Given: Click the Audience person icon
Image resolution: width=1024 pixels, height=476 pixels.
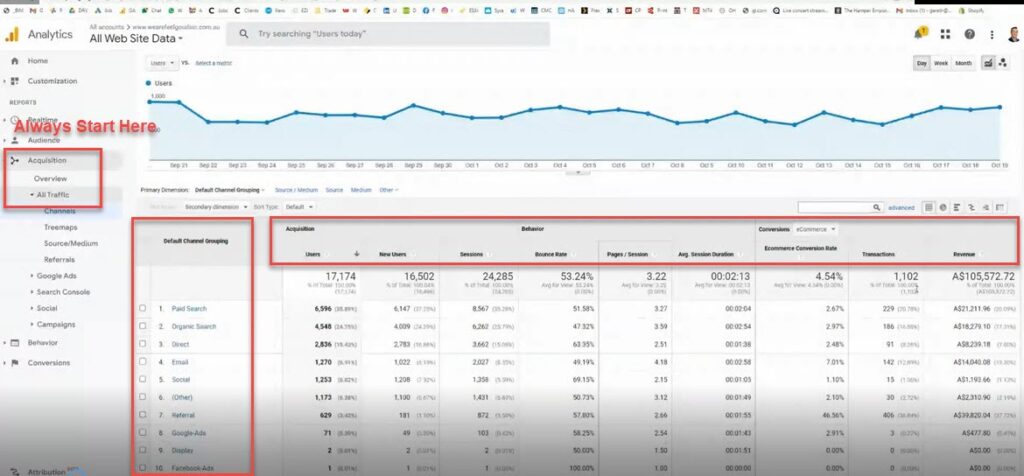Looking at the screenshot, I should click(x=15, y=140).
